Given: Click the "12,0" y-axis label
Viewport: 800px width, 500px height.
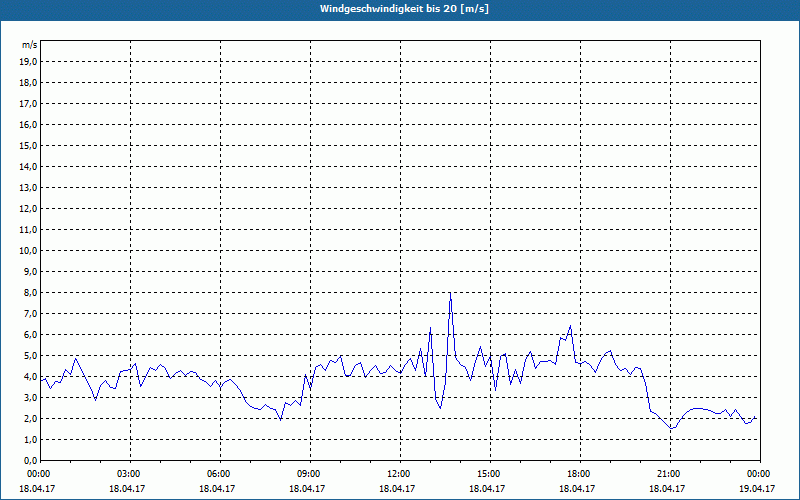Looking at the screenshot, I should coord(30,208).
